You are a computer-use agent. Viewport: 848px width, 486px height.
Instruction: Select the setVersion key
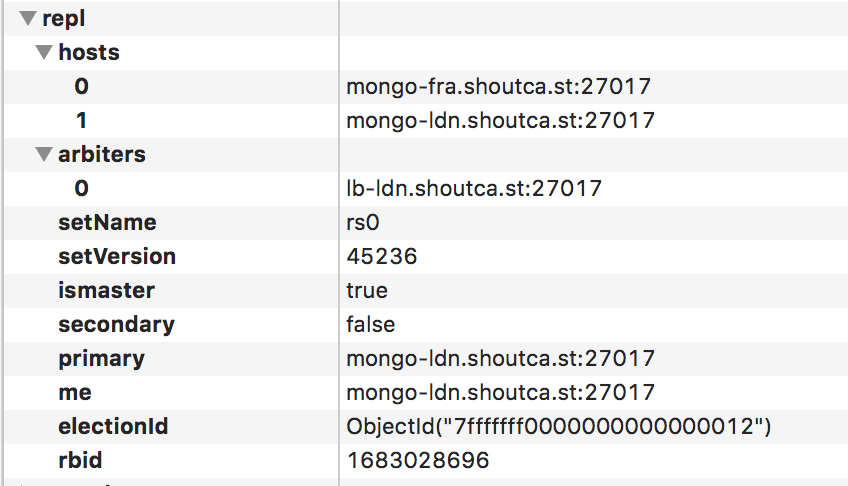[117, 257]
